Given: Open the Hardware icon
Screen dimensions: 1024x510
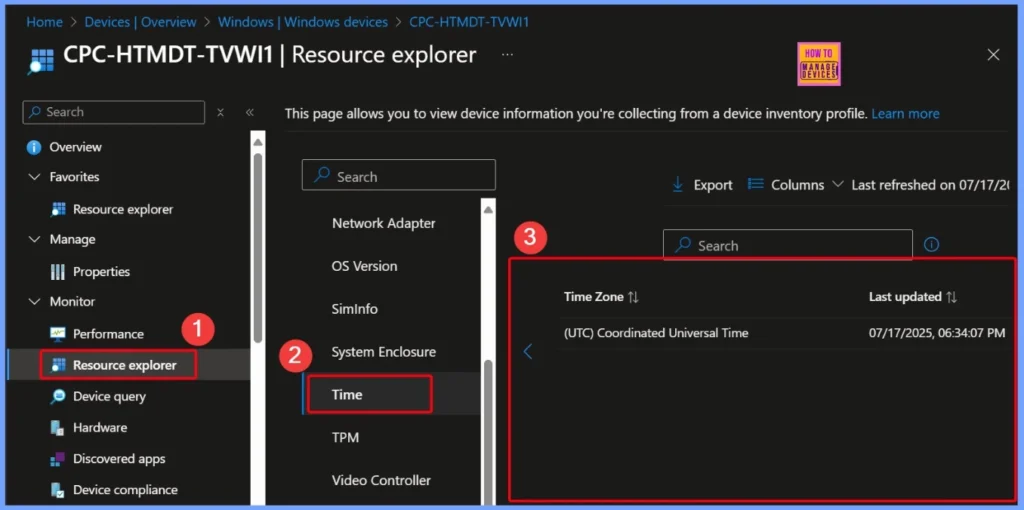Looking at the screenshot, I should click(58, 428).
